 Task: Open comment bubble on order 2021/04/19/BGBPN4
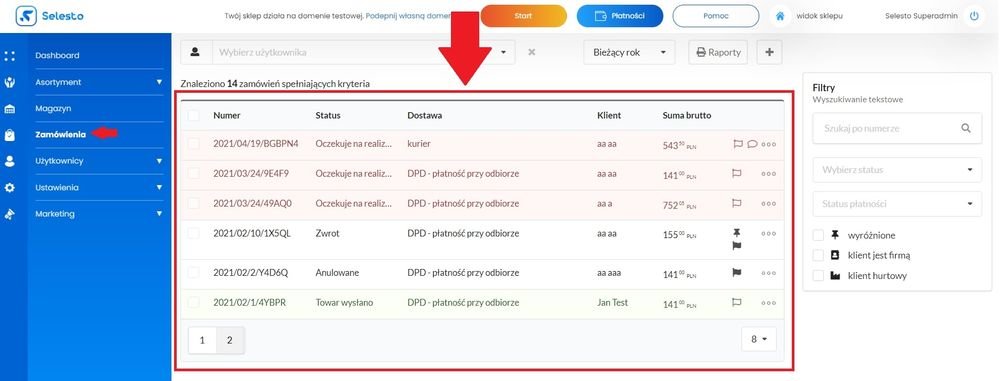753,144
